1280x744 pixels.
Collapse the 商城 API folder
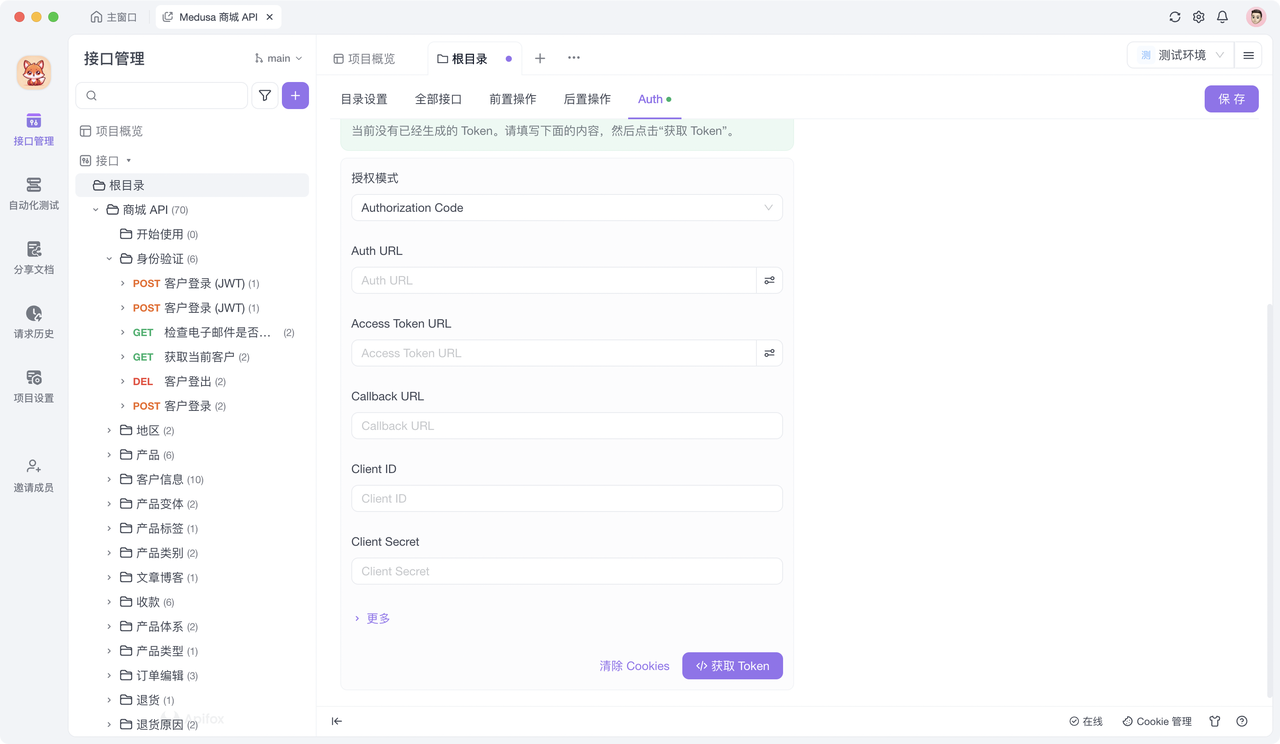point(96,210)
